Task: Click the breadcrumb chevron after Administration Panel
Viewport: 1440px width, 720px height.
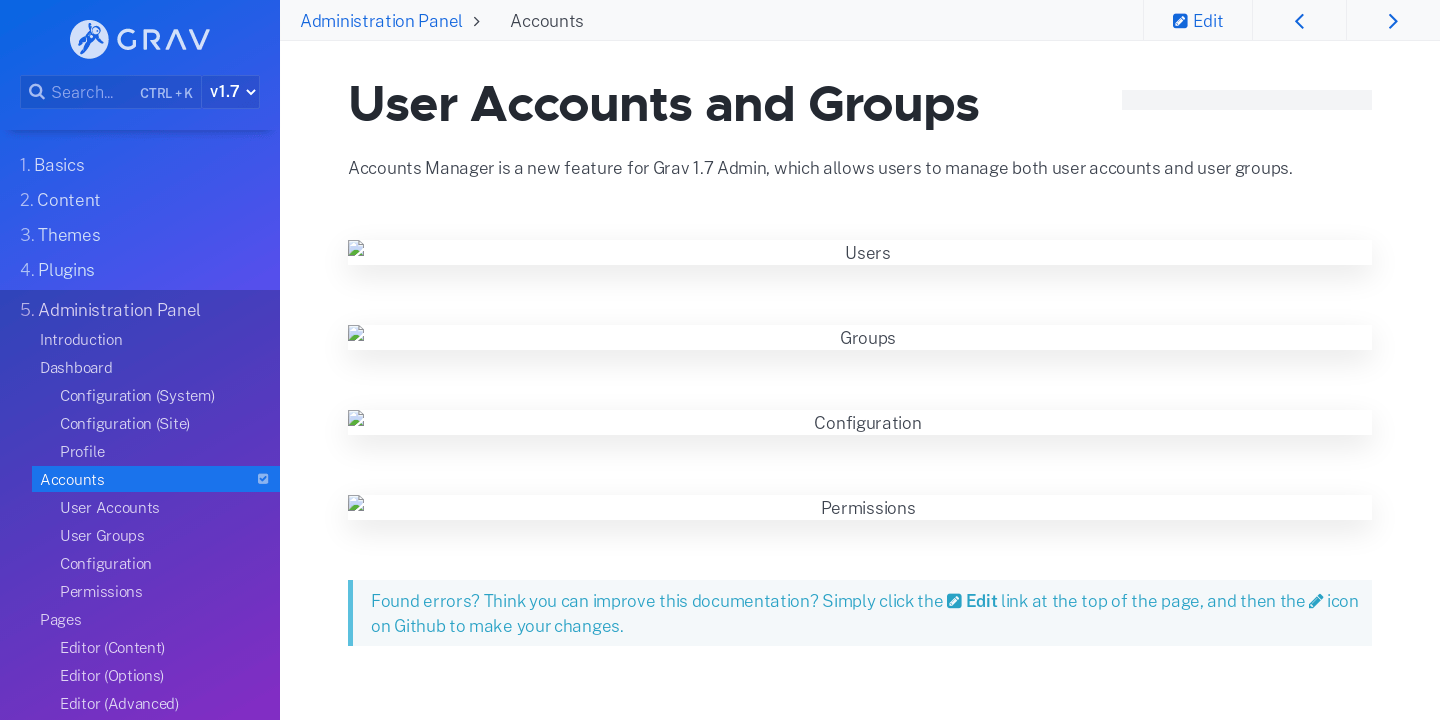Action: (x=477, y=20)
